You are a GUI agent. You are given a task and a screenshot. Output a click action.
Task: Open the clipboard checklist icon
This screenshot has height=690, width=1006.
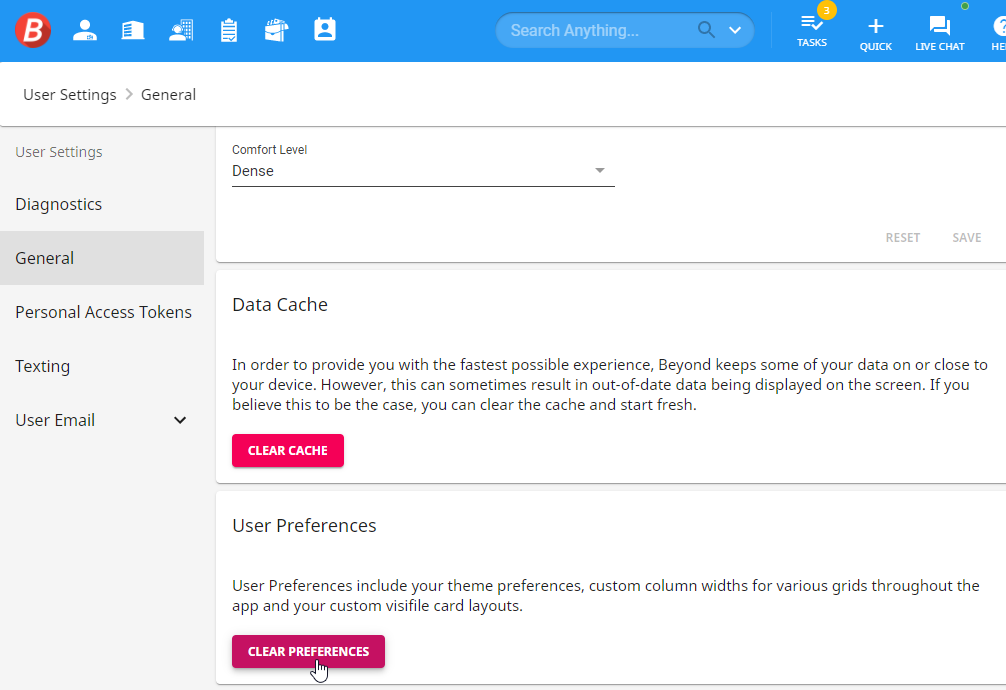229,31
